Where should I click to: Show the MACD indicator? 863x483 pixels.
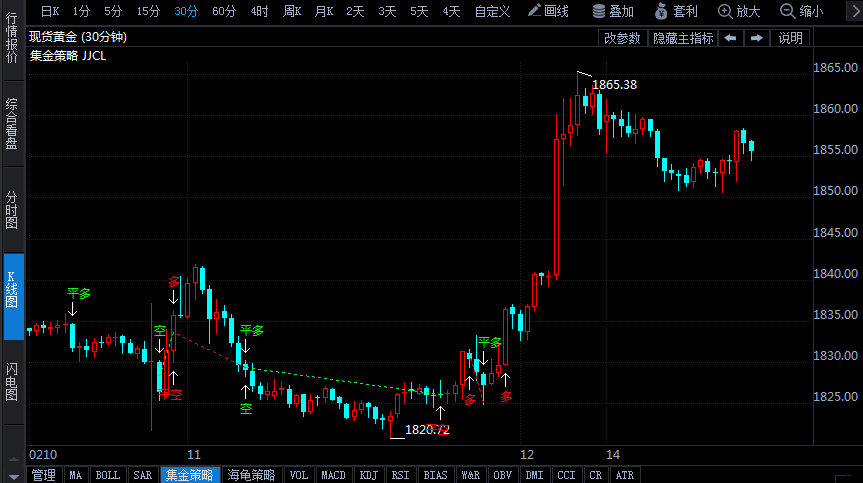coord(333,475)
